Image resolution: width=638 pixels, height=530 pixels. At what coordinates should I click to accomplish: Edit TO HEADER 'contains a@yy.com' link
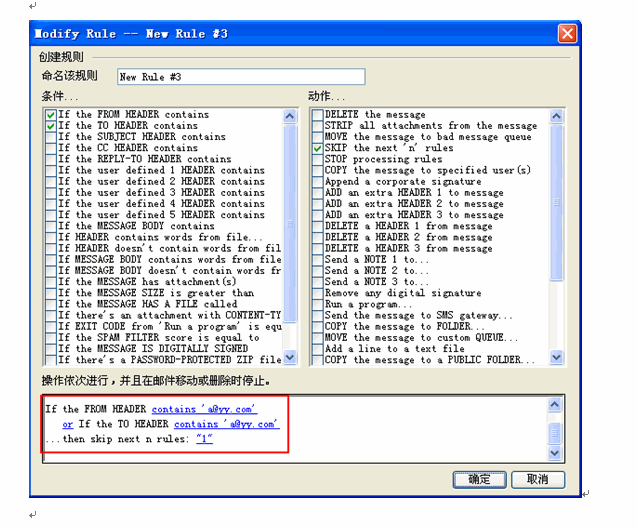point(227,424)
